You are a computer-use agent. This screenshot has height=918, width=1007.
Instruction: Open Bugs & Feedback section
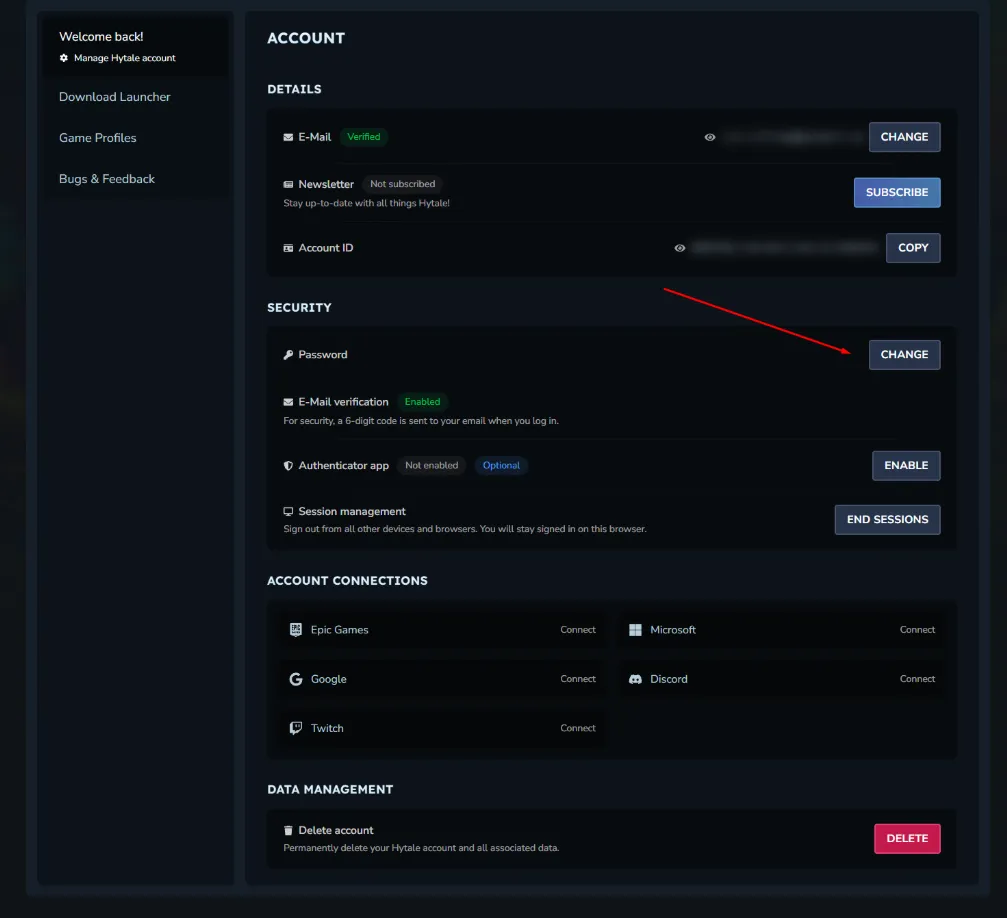tap(107, 179)
